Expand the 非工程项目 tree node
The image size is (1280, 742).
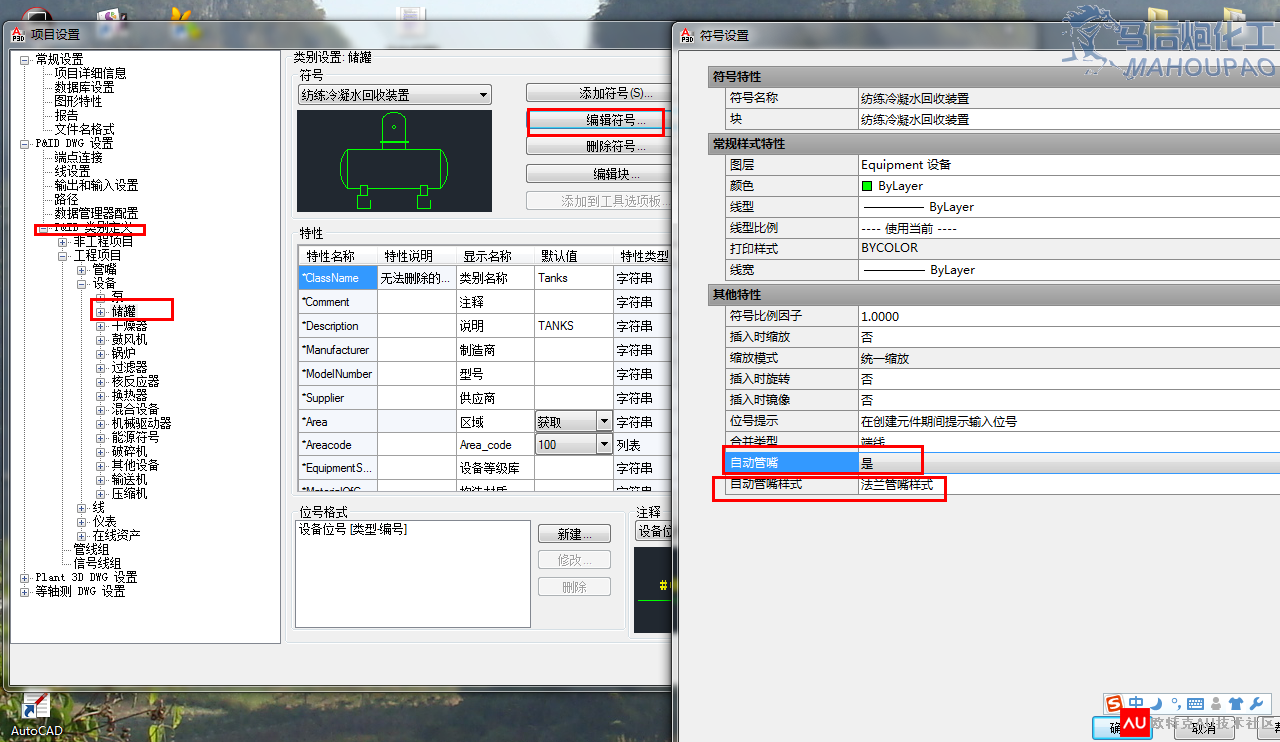63,242
